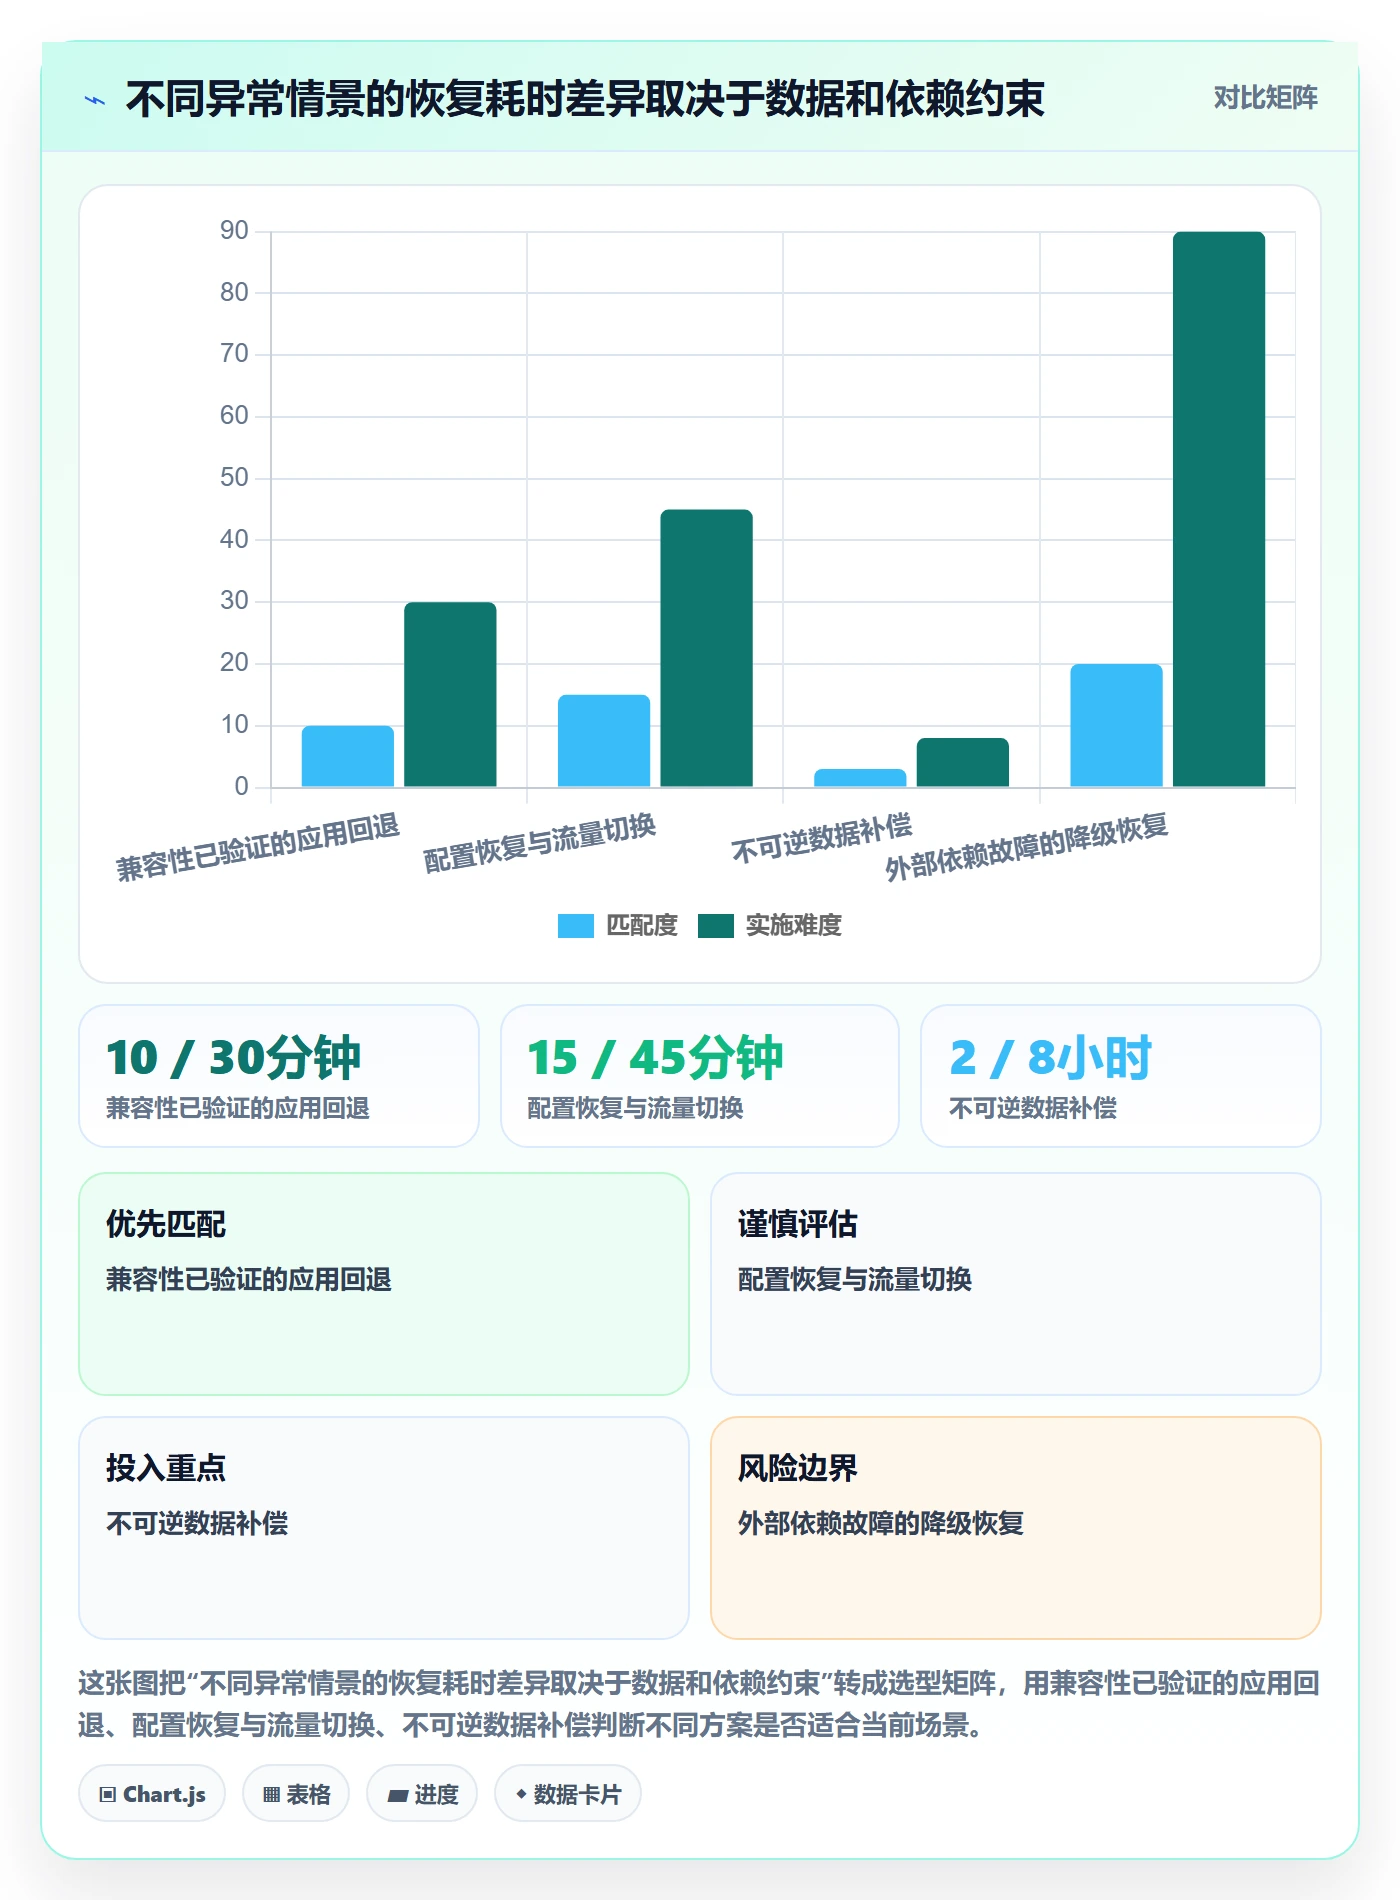Select the 数据卡片 tag chip

click(x=568, y=1794)
